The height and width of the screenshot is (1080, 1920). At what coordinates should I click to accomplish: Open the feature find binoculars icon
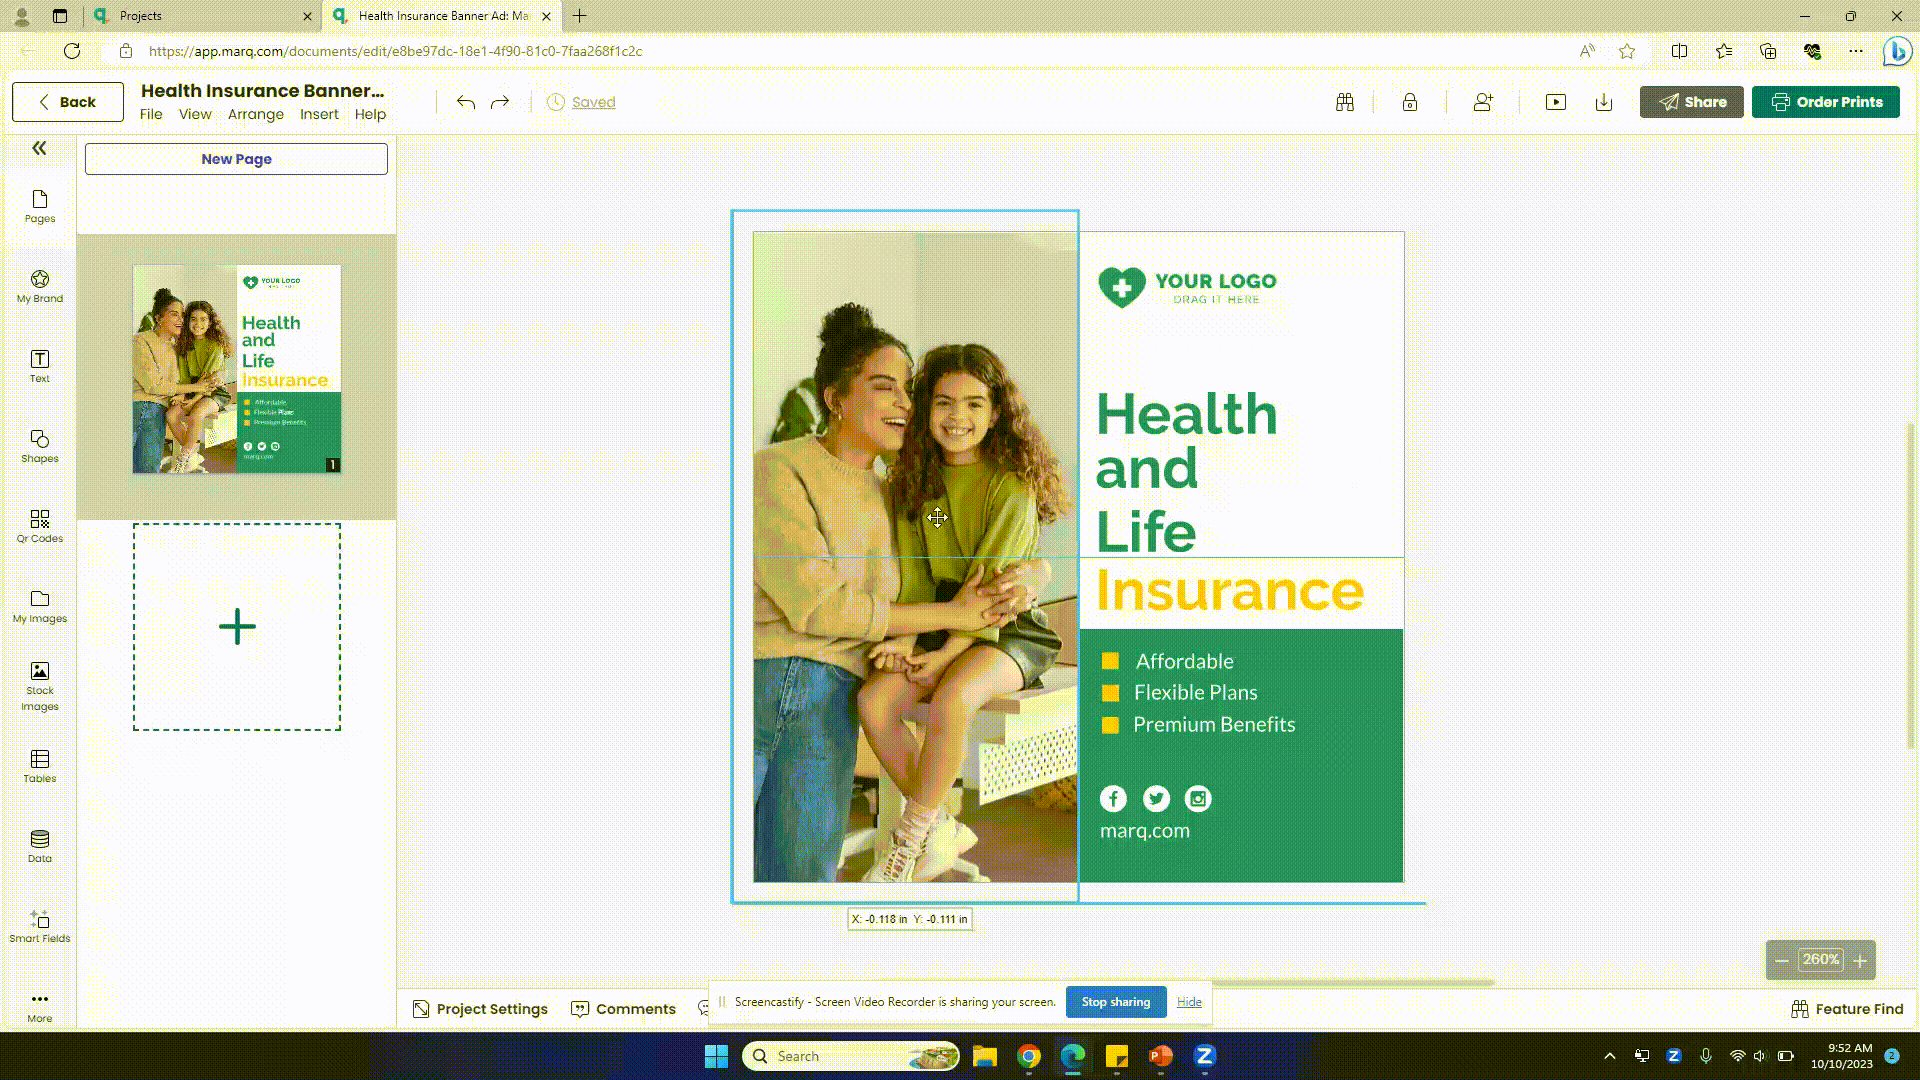tap(1345, 102)
